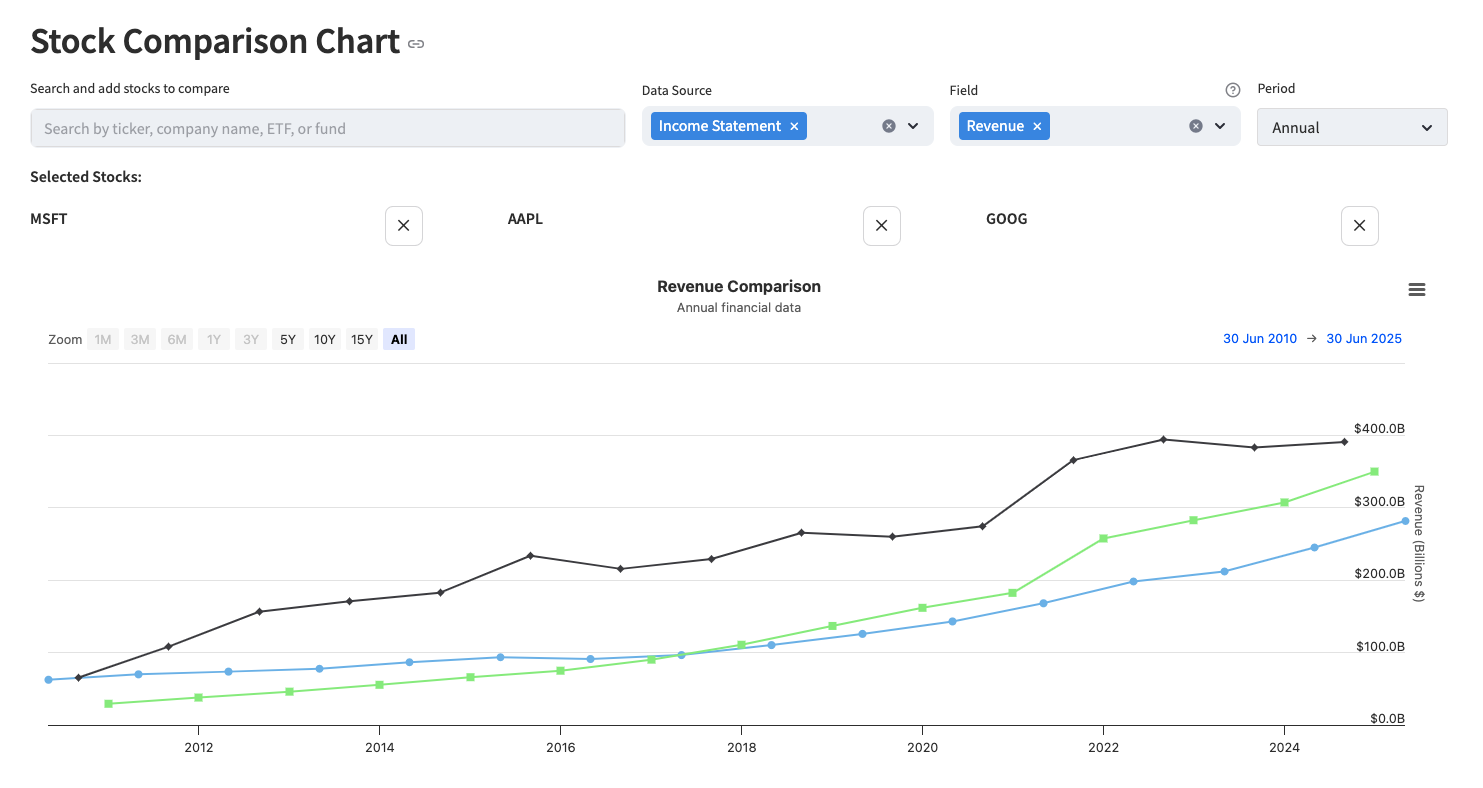The width and height of the screenshot is (1483, 788).
Task: Remove GOOG from selected stocks
Action: click(1360, 226)
